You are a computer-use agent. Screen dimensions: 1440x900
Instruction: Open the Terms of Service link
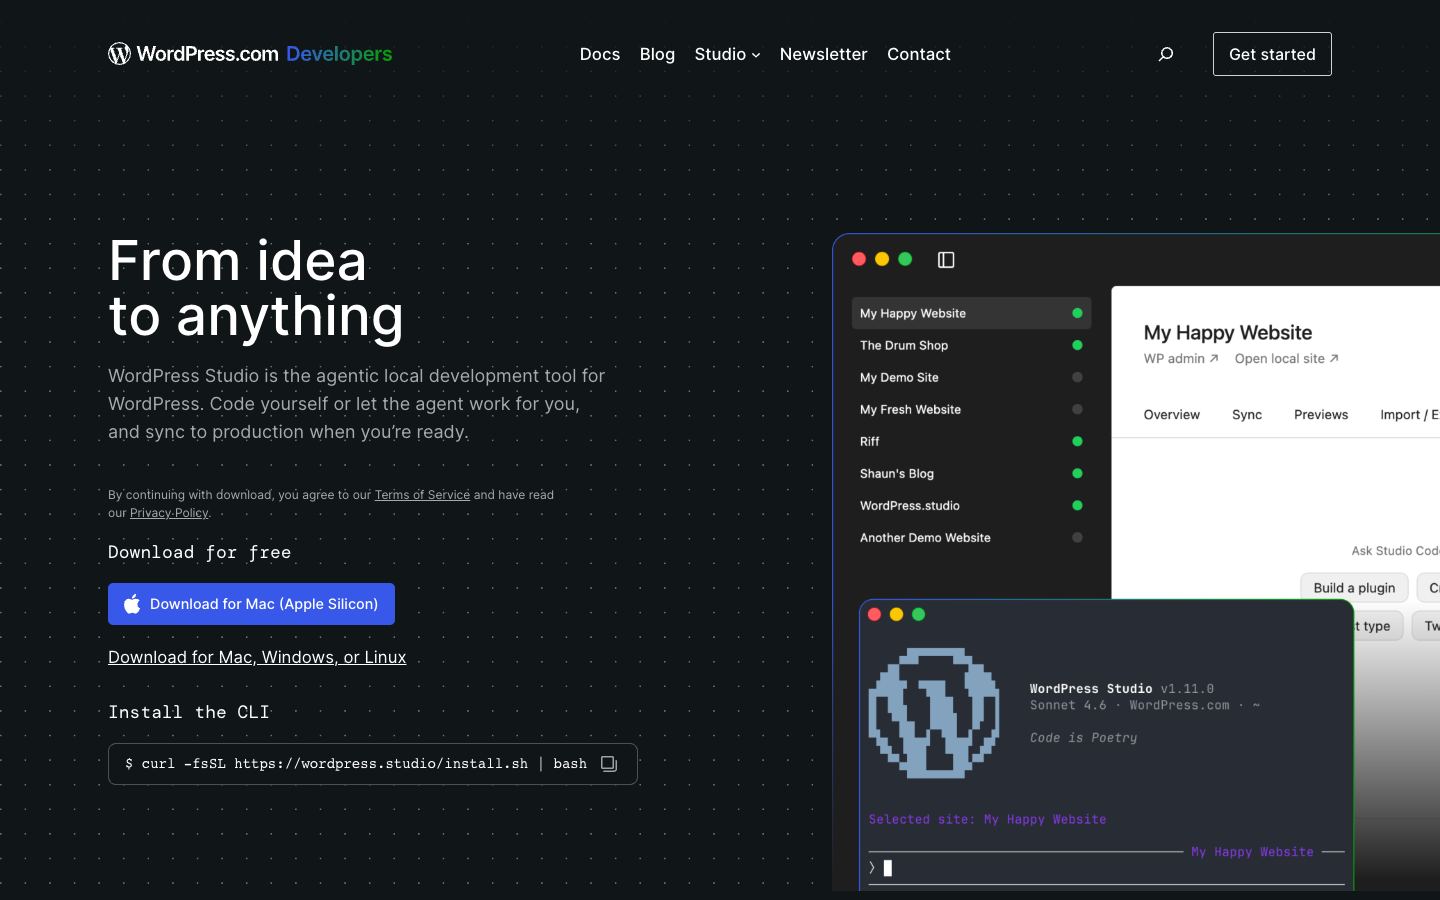pyautogui.click(x=422, y=495)
